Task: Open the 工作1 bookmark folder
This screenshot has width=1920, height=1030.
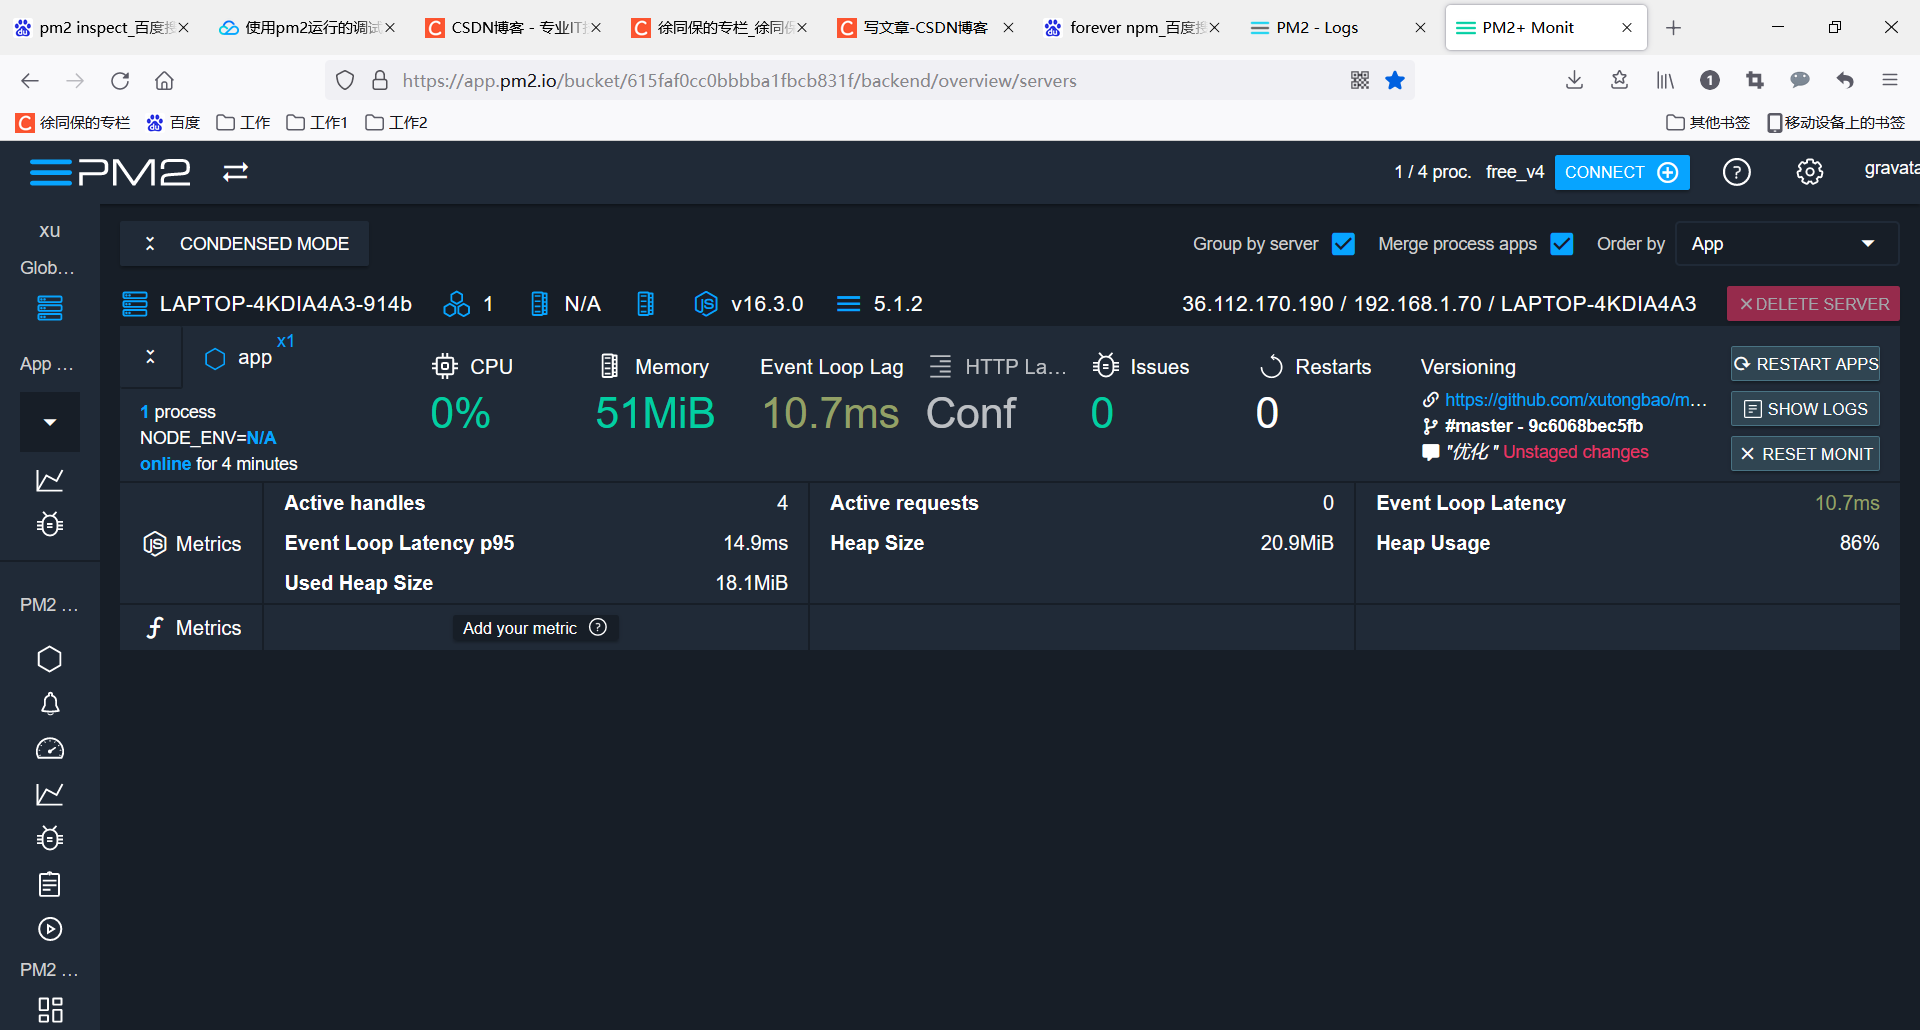Action: [317, 122]
